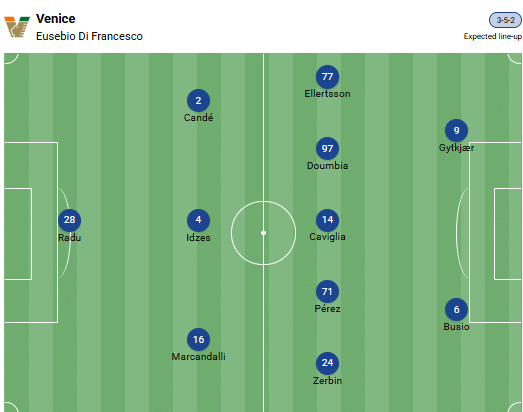Image resolution: width=523 pixels, height=412 pixels.
Task: Select Idzes number 4 player marker
Action: [x=198, y=220]
